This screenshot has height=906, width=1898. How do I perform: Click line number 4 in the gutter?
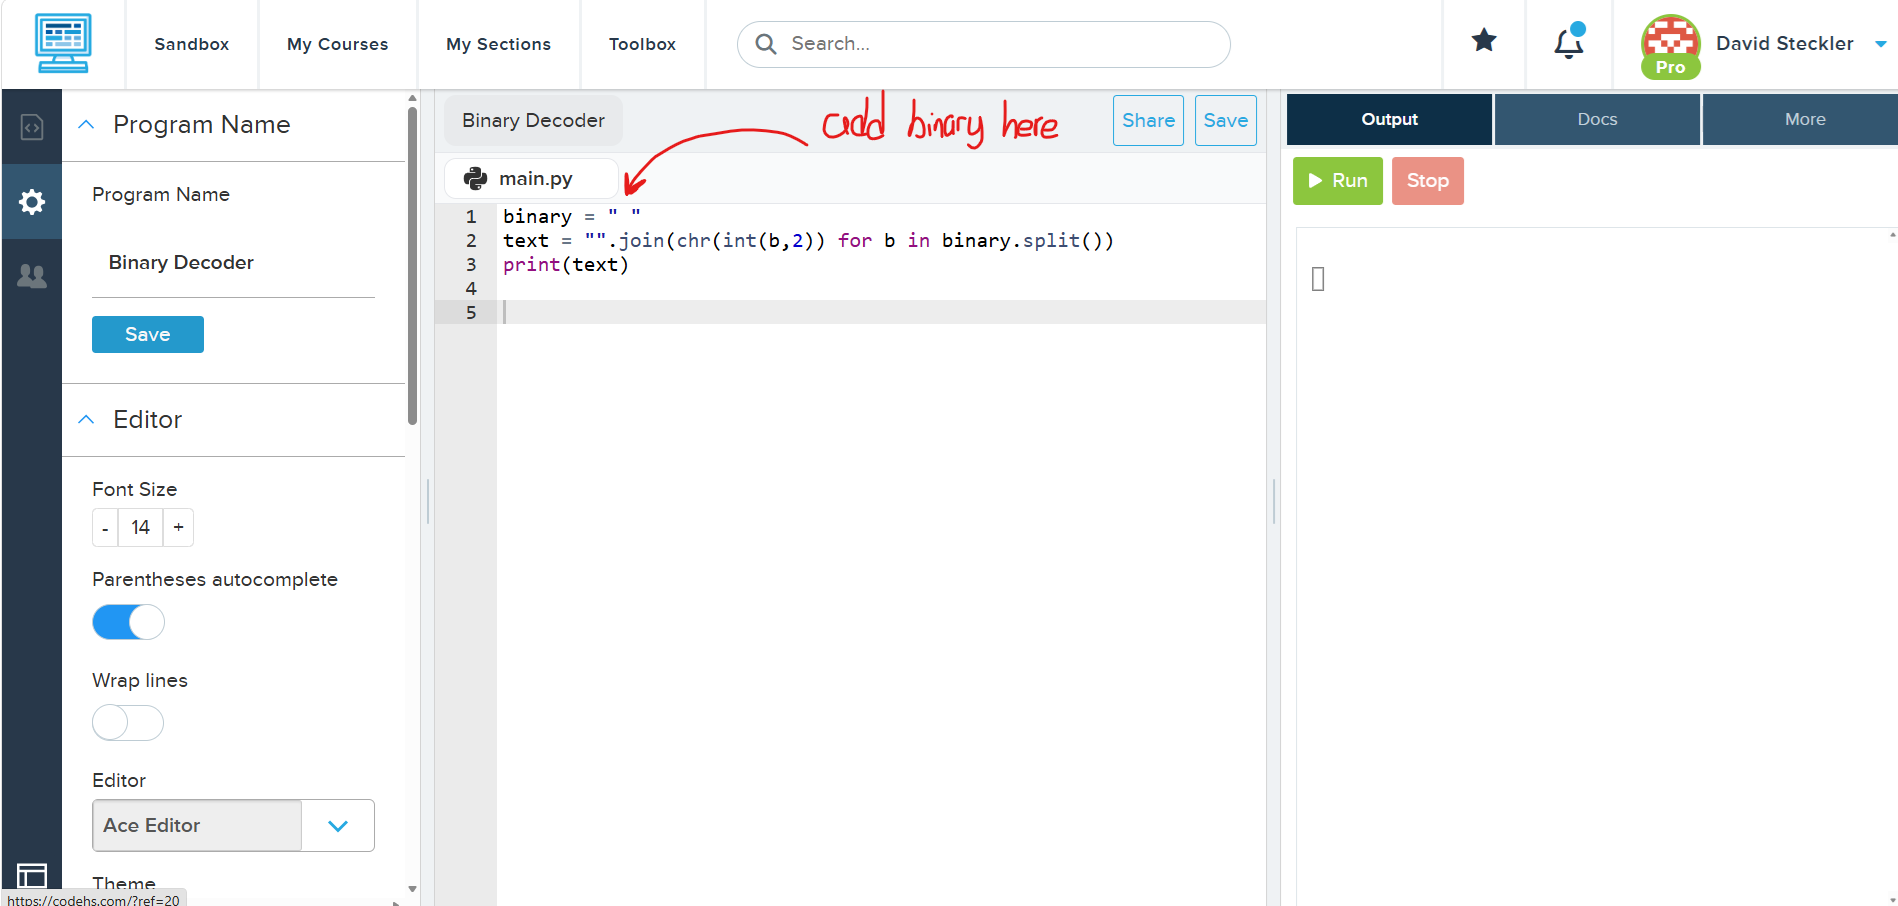coord(471,288)
